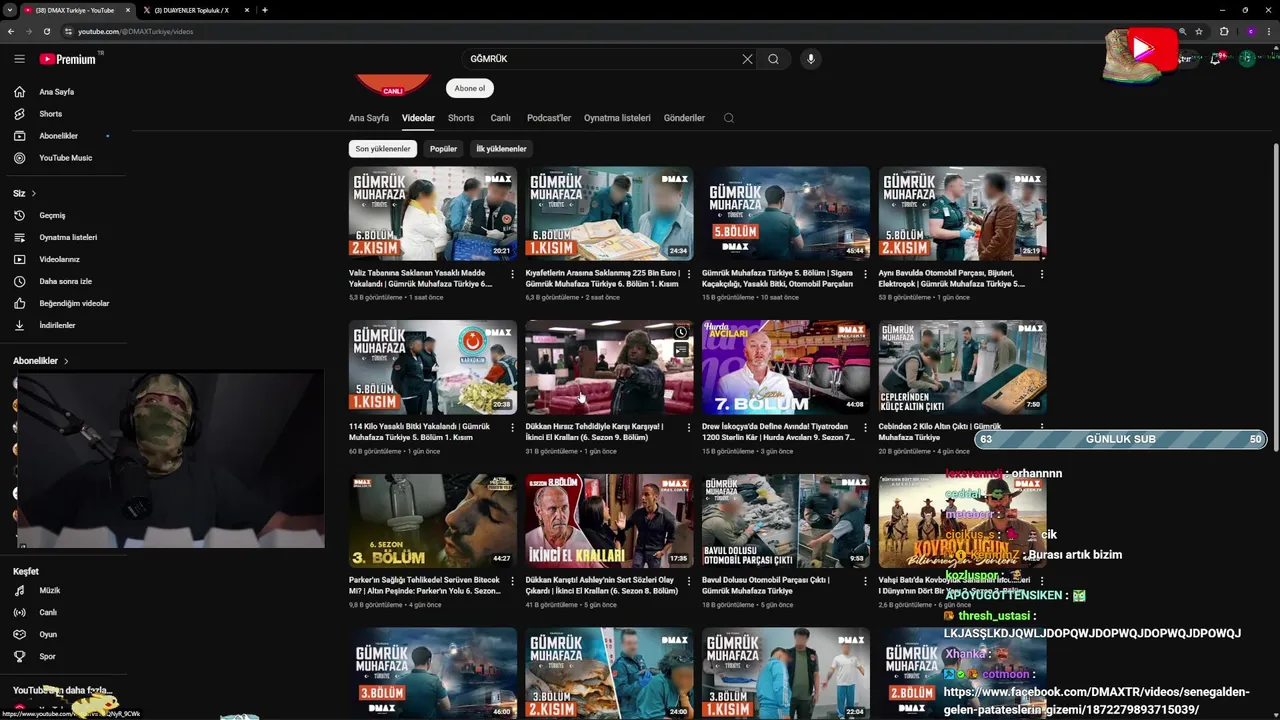The width and height of the screenshot is (1280, 720).
Task: Open Valiz Tabanına Saklanan video title
Action: pos(421,278)
